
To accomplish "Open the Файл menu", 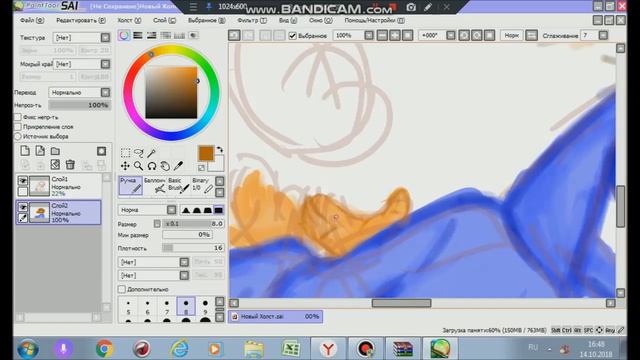I will click(x=32, y=20).
